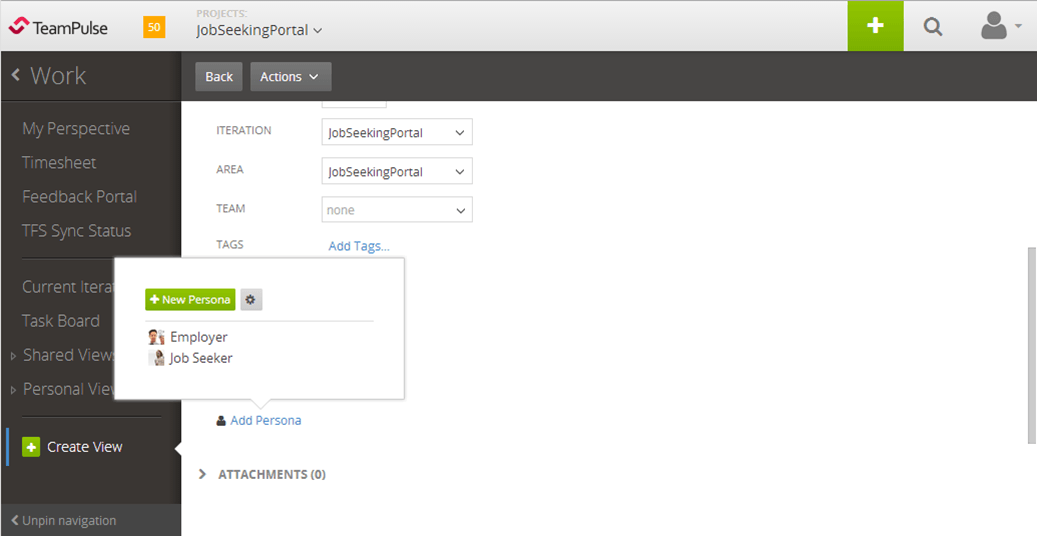Expand the Attachments section
This screenshot has width=1037, height=536.
click(203, 474)
